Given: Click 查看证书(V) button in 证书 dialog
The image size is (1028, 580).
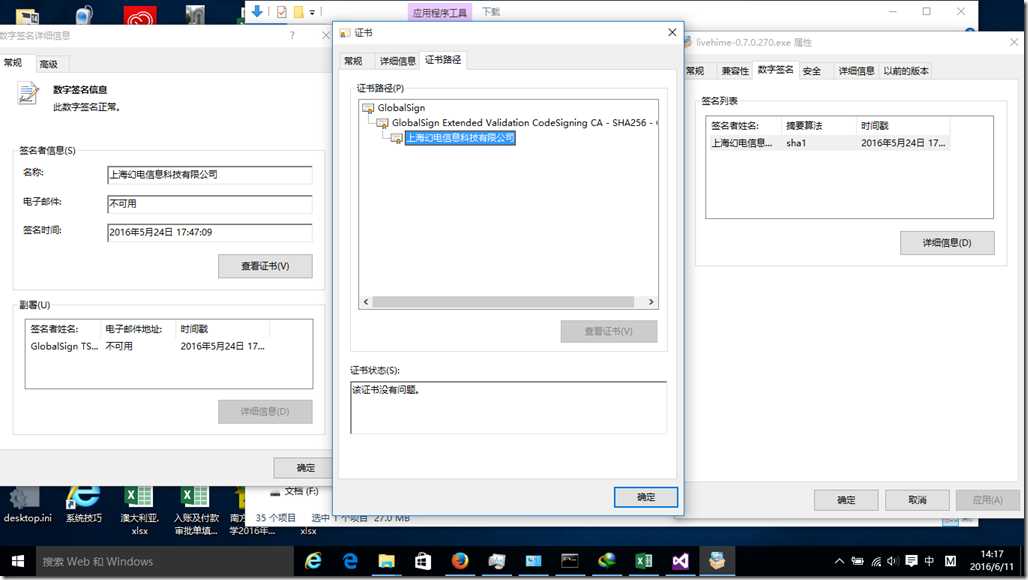Looking at the screenshot, I should (x=608, y=332).
